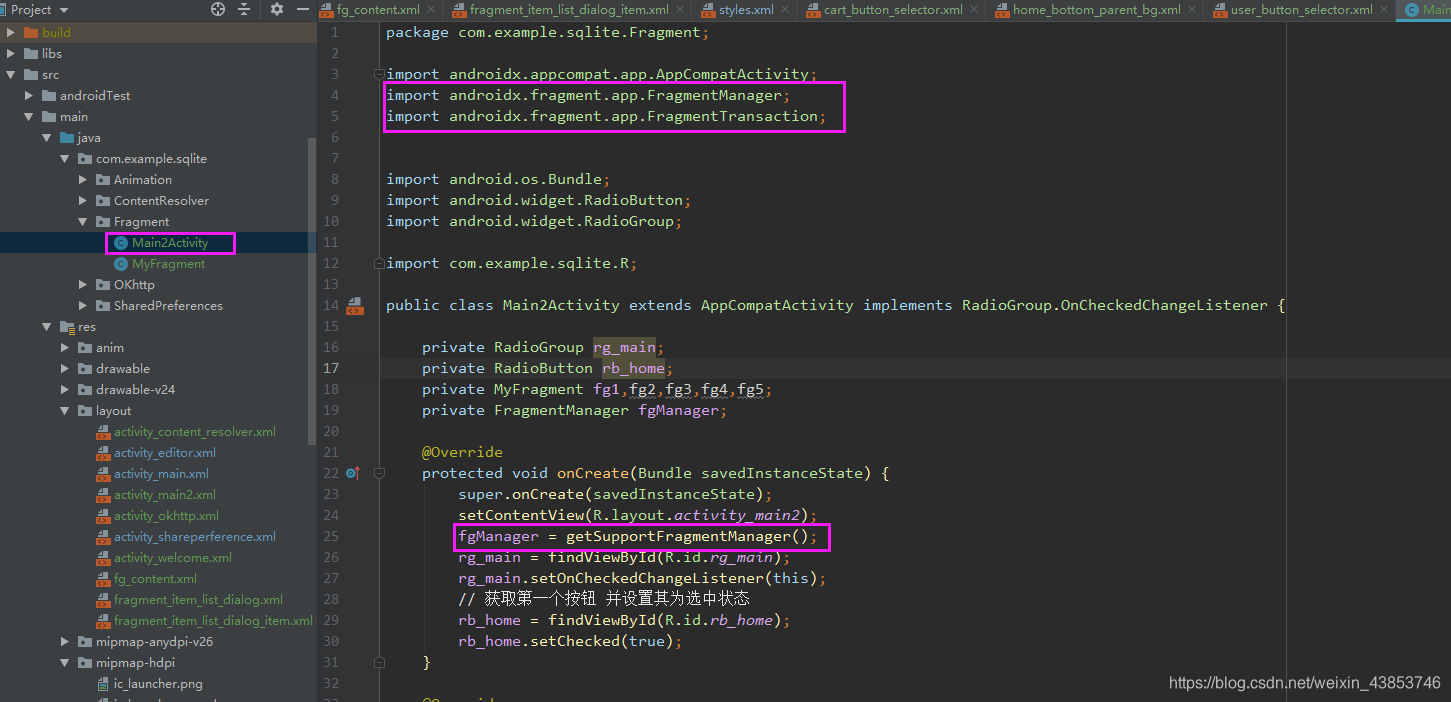Click the rb_home field on line 17

pyautogui.click(x=633, y=369)
